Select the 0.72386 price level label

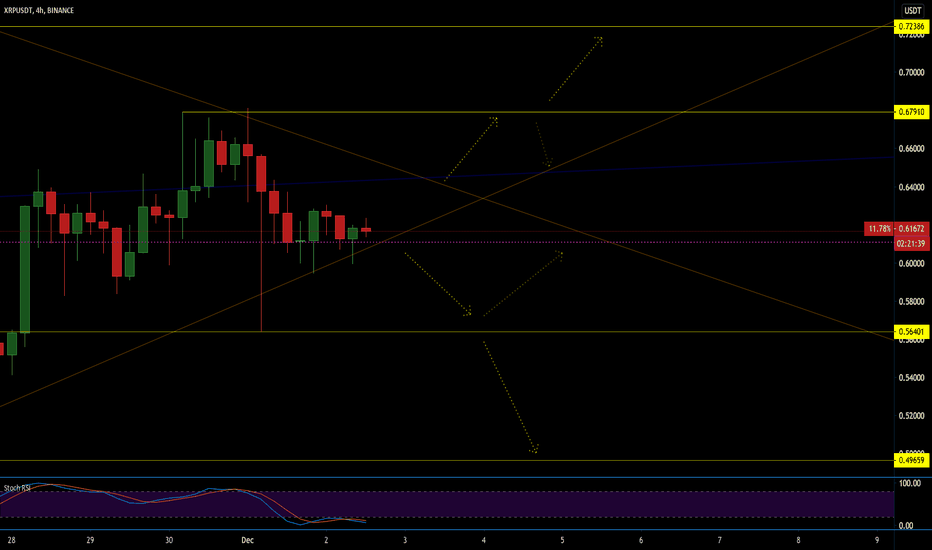(911, 27)
